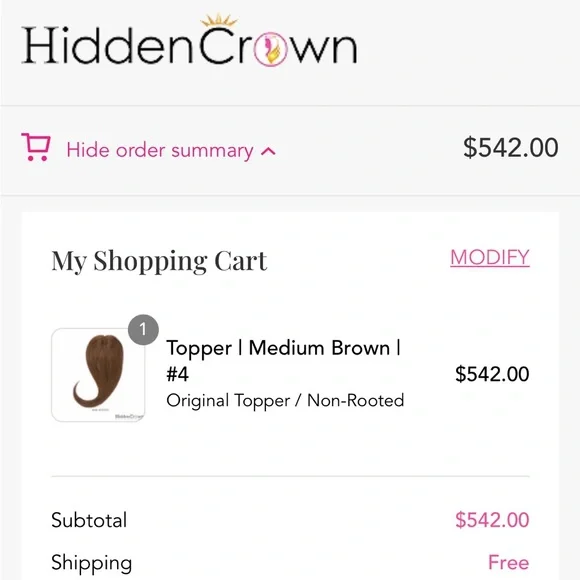This screenshot has width=580, height=580.
Task: Click the HiddenCrown logo
Action: tap(189, 41)
